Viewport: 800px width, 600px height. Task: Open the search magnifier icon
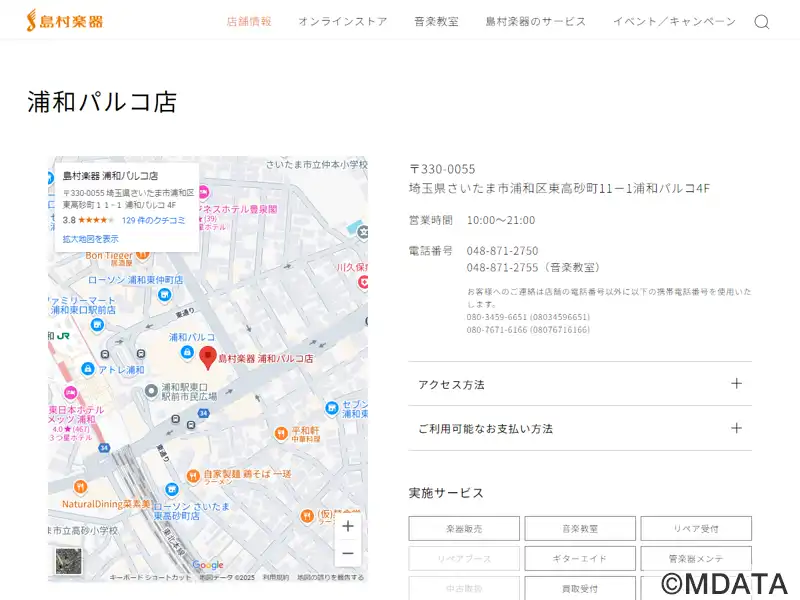762,22
